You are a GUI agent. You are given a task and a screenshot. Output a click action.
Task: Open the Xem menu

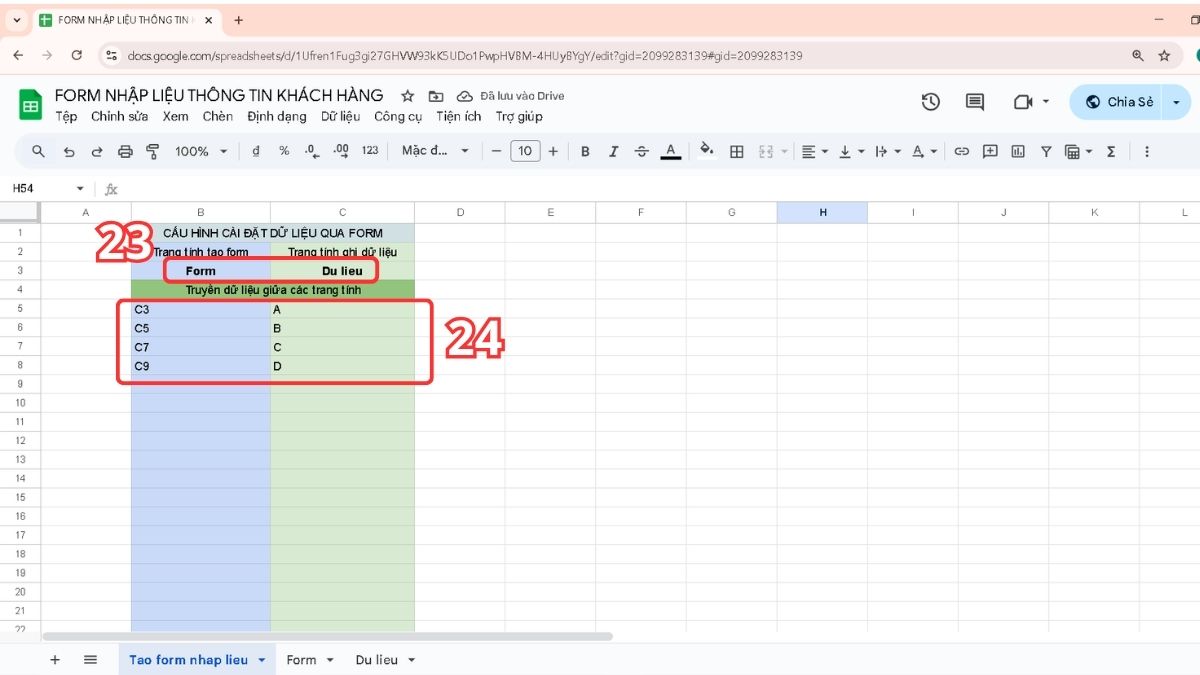[x=176, y=117]
